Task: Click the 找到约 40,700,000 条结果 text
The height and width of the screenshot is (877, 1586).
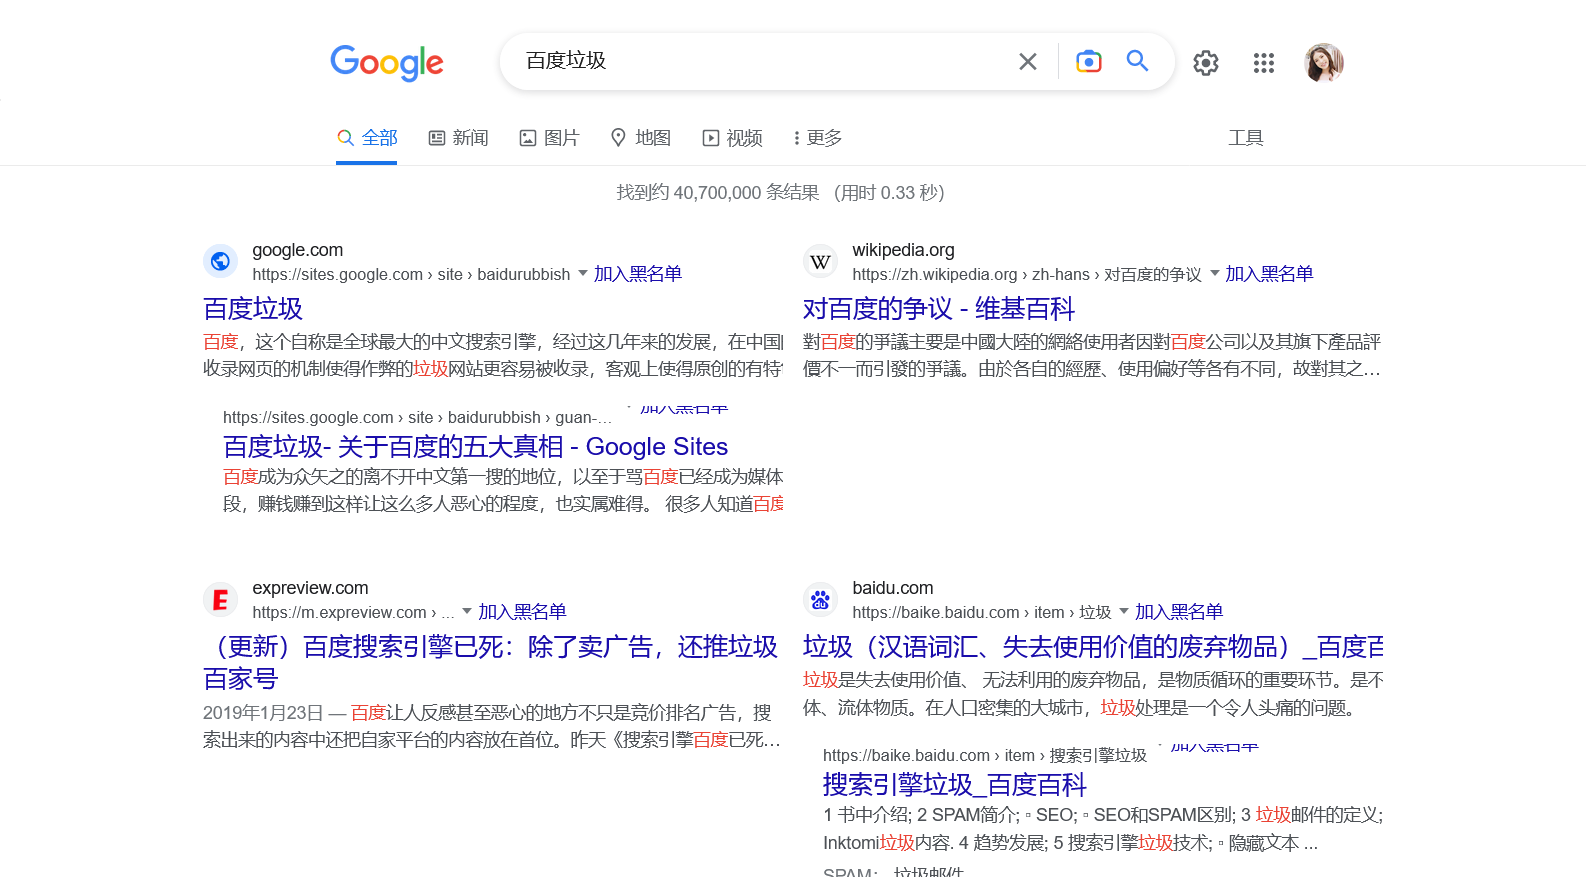Action: click(718, 193)
